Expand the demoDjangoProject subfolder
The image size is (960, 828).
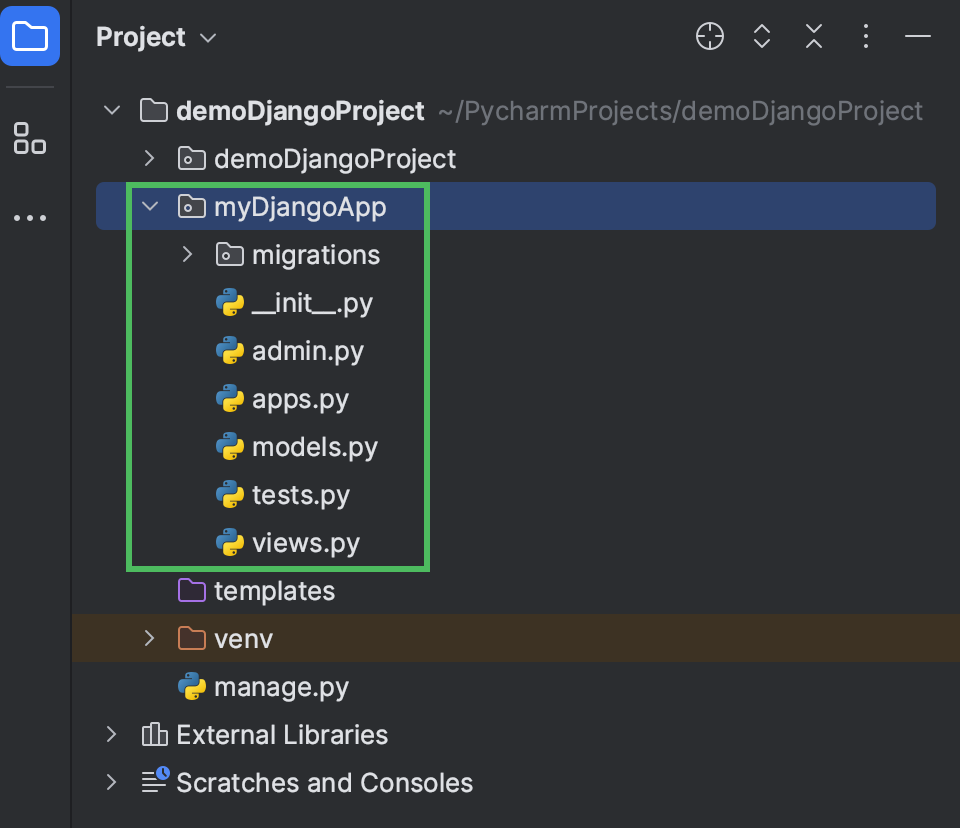[149, 158]
